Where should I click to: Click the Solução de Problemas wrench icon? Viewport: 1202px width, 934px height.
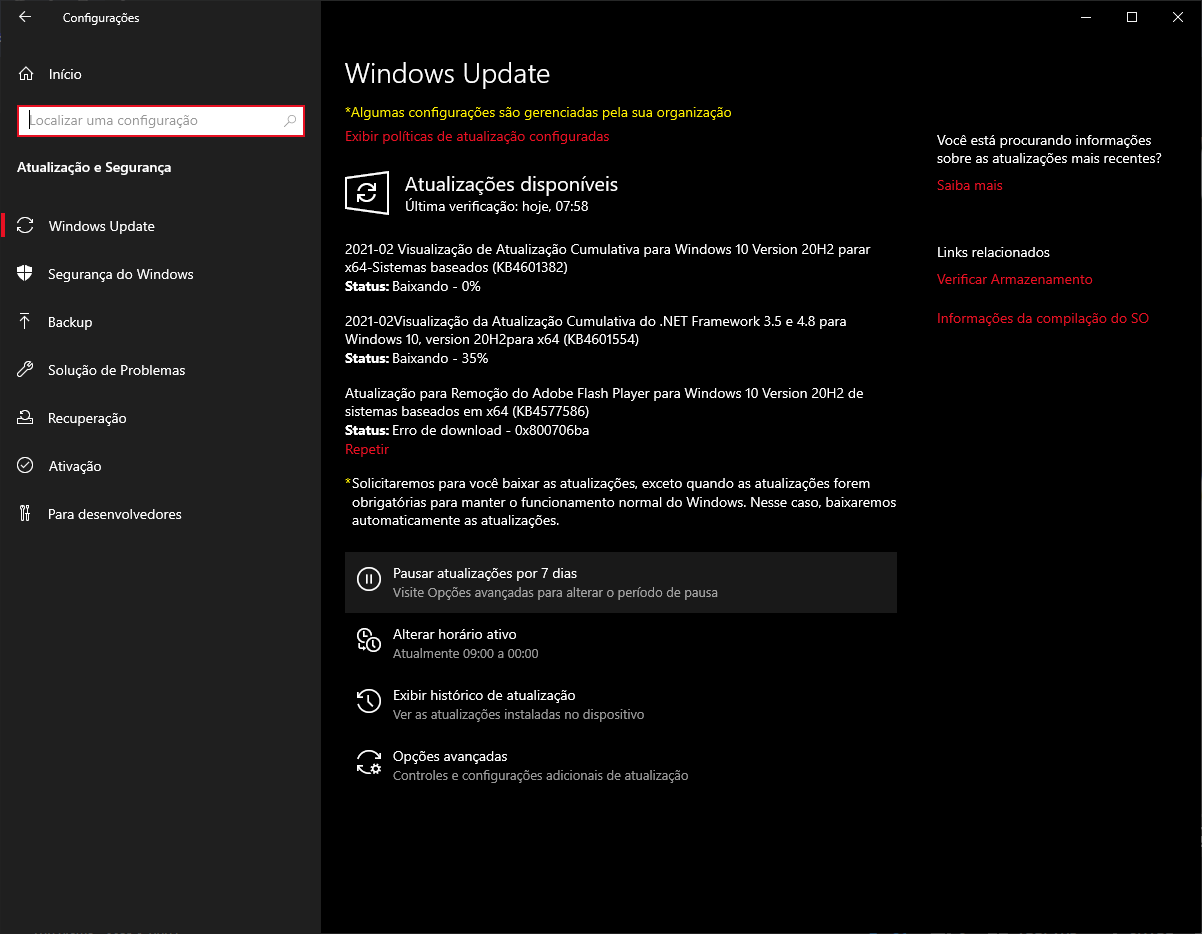(x=26, y=370)
